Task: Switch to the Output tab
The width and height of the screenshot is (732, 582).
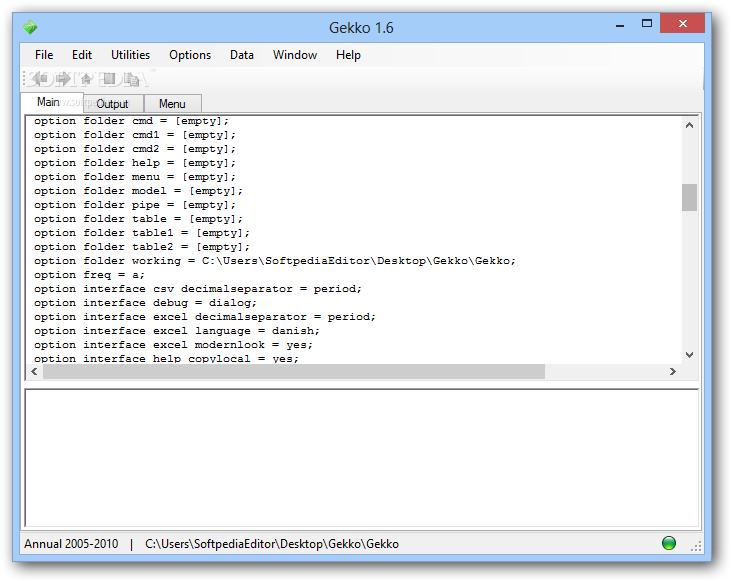Action: (x=112, y=104)
